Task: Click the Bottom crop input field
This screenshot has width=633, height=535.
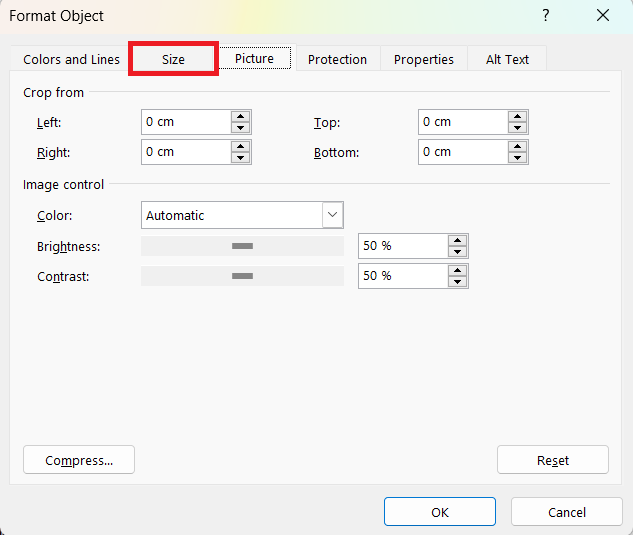Action: (463, 152)
